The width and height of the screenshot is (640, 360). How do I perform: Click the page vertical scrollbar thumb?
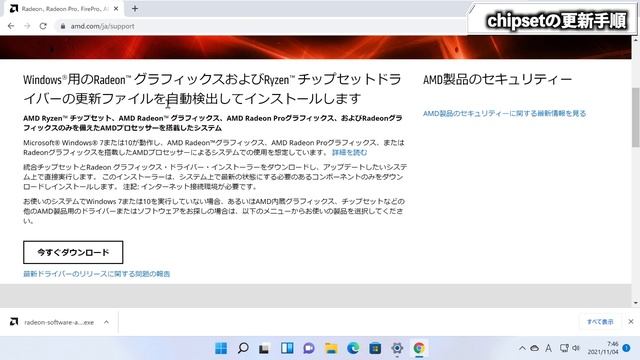click(636, 117)
